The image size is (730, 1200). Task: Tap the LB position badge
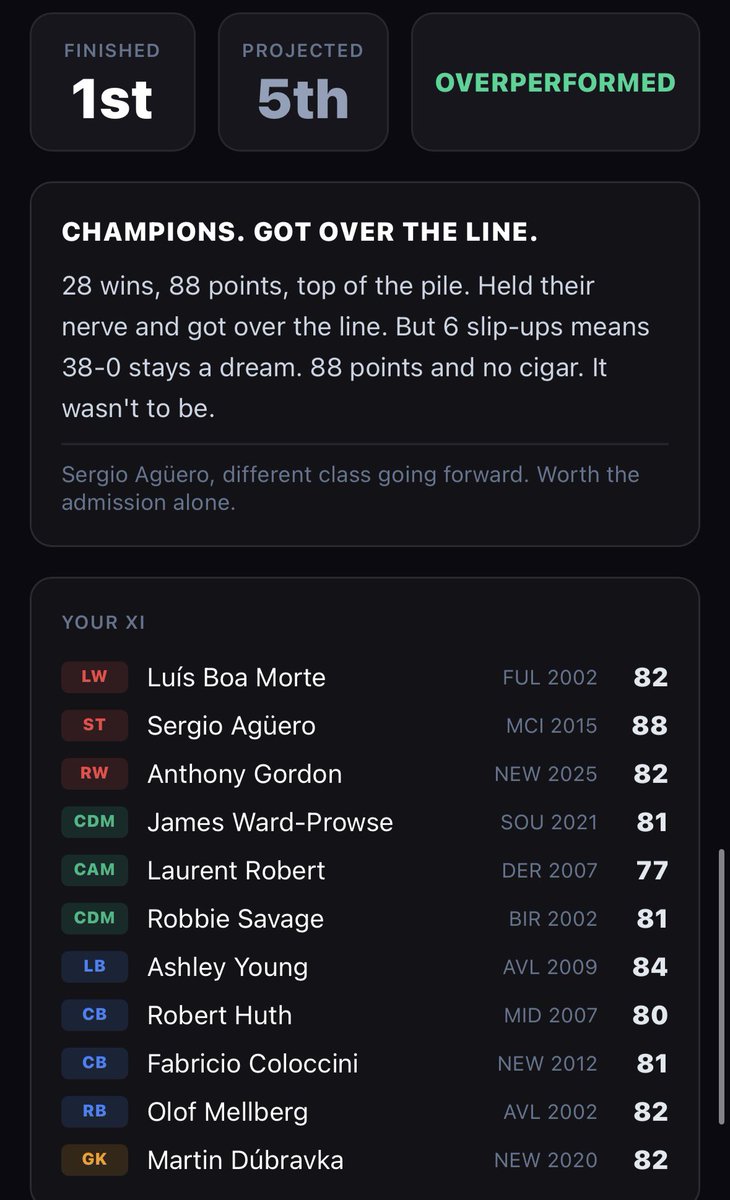tap(94, 966)
